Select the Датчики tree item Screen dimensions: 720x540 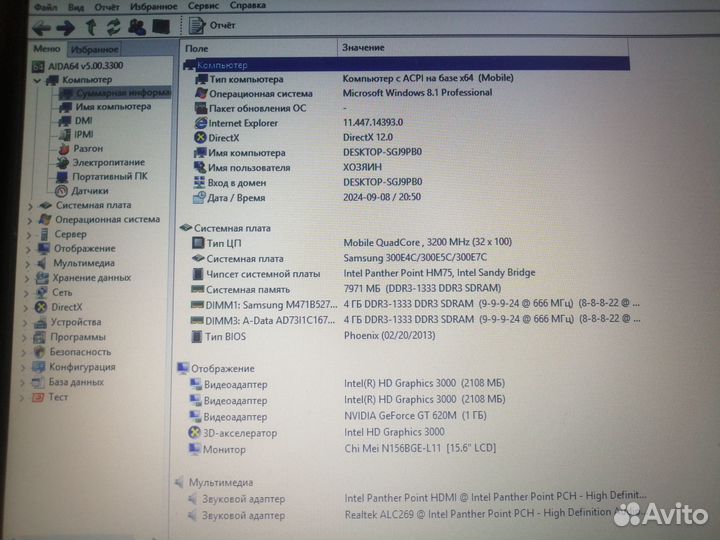82,191
